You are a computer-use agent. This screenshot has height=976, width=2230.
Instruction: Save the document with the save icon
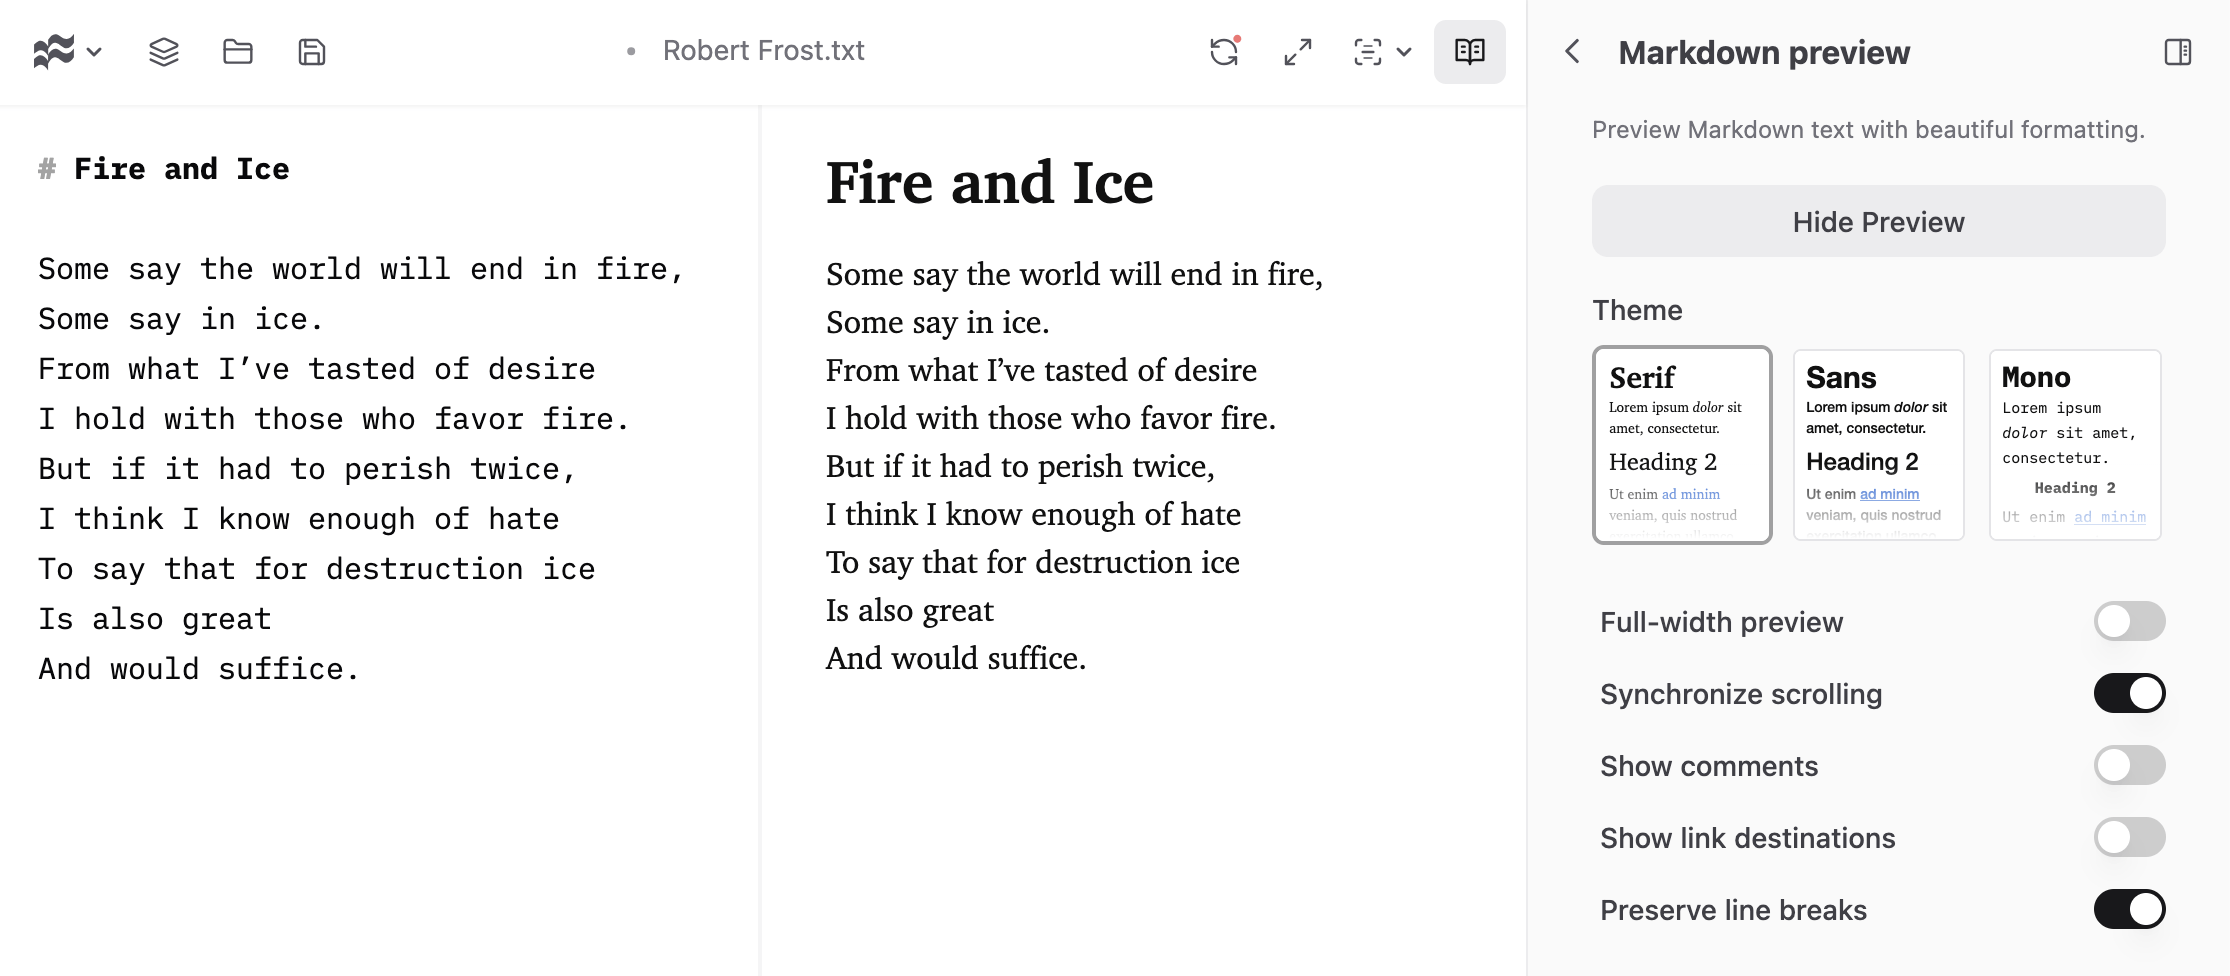pos(311,51)
